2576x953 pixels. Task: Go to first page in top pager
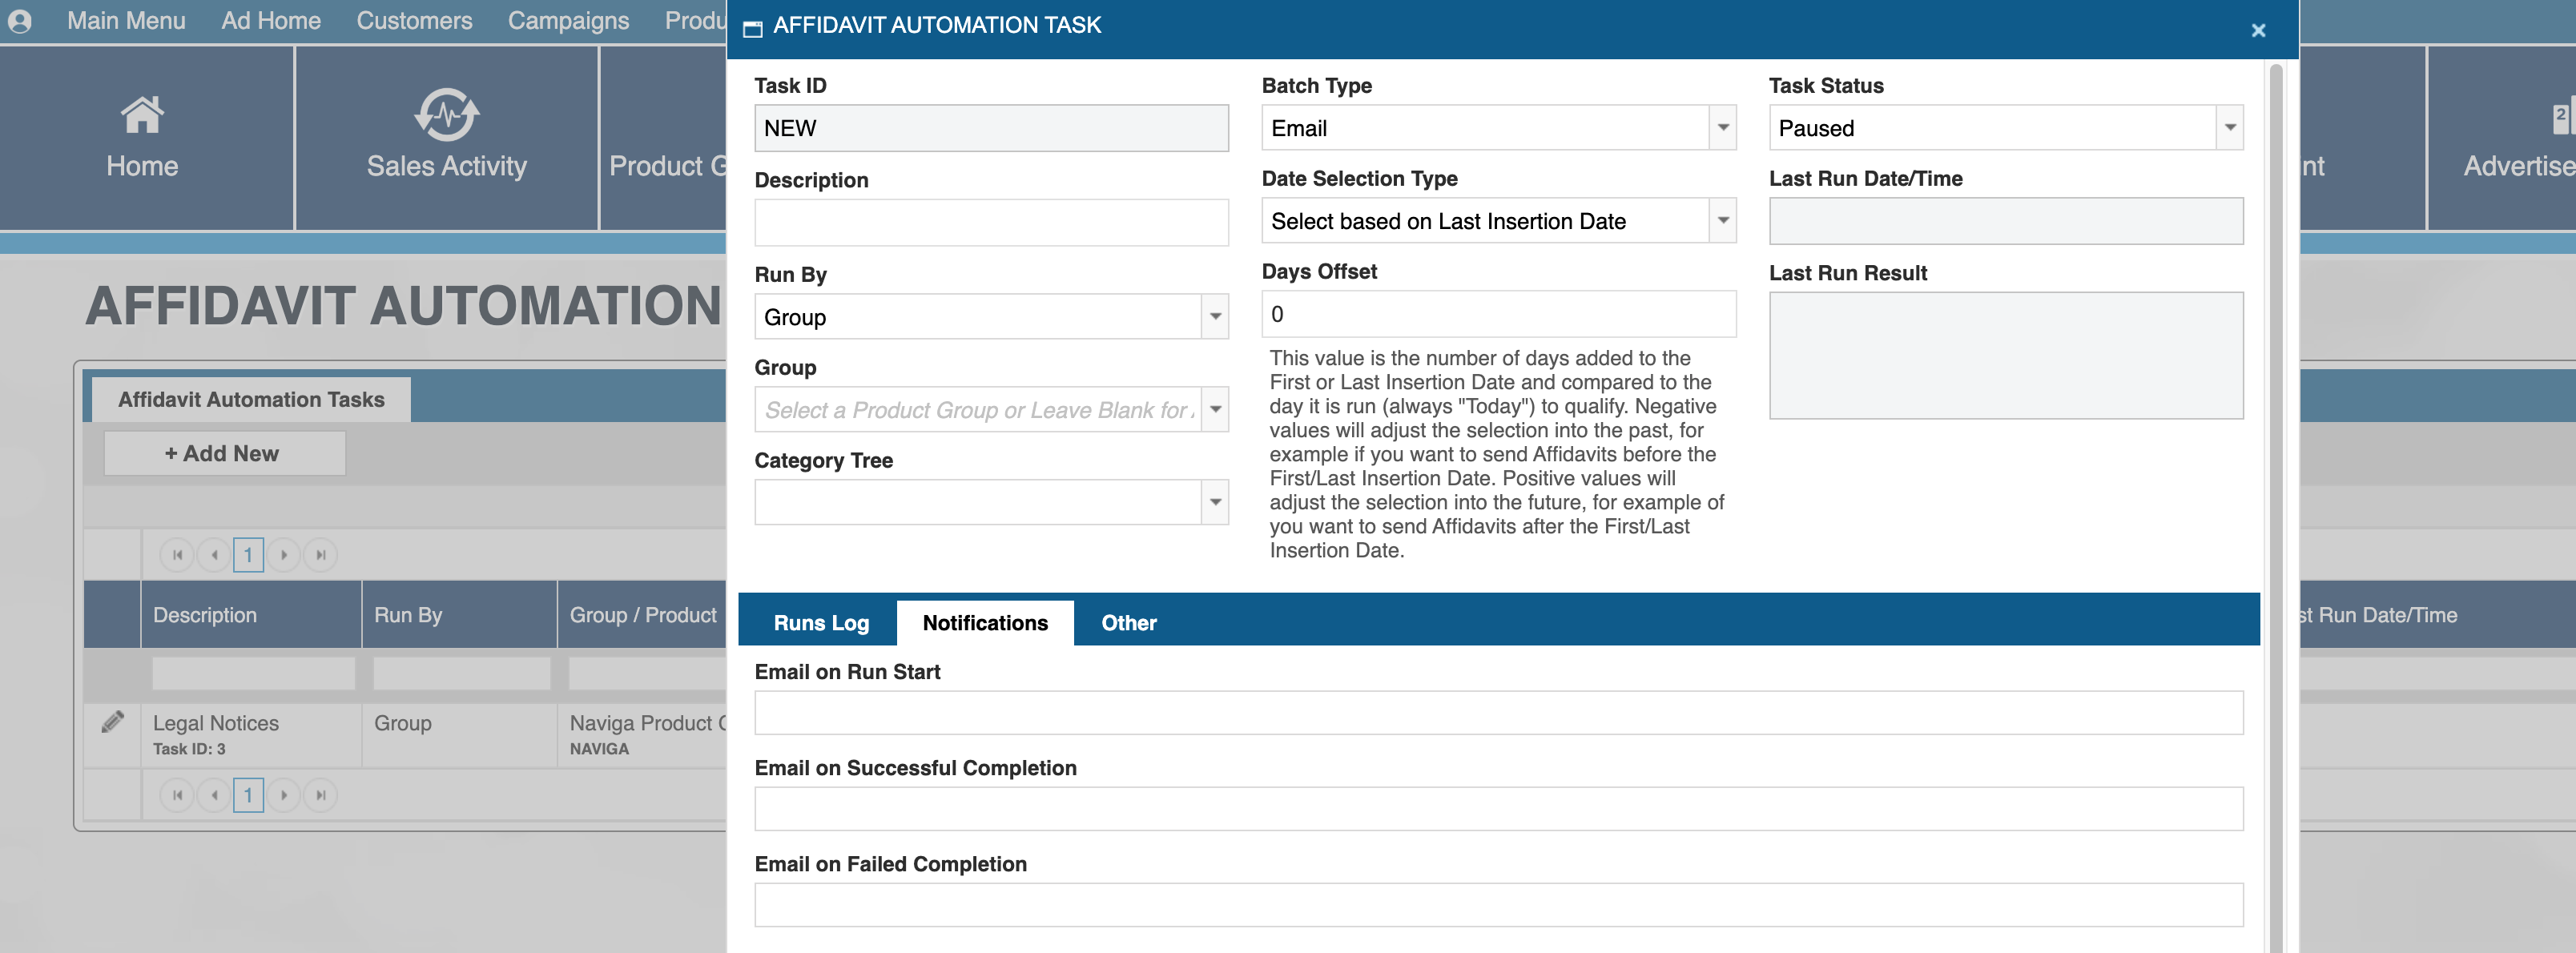(x=177, y=555)
